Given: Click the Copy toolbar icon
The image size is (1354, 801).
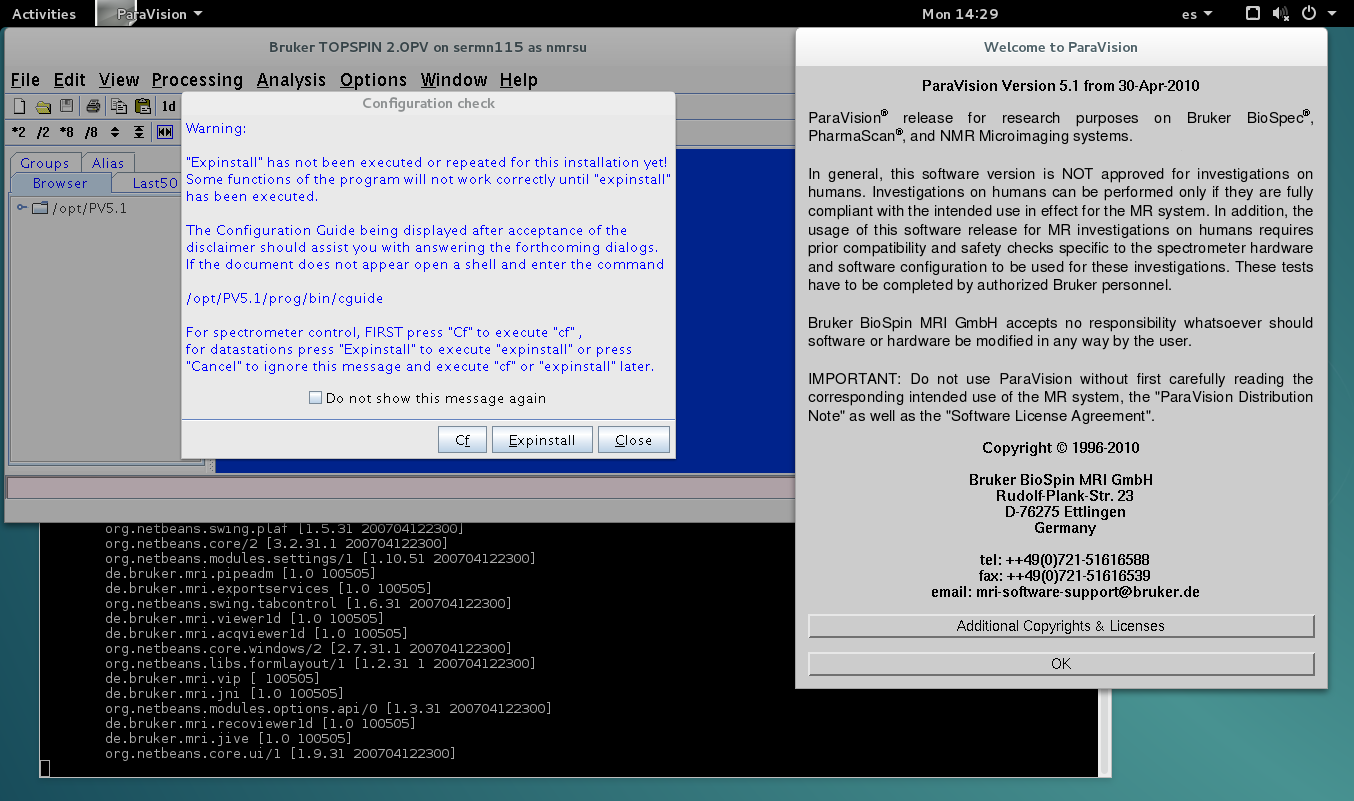Looking at the screenshot, I should pos(119,106).
